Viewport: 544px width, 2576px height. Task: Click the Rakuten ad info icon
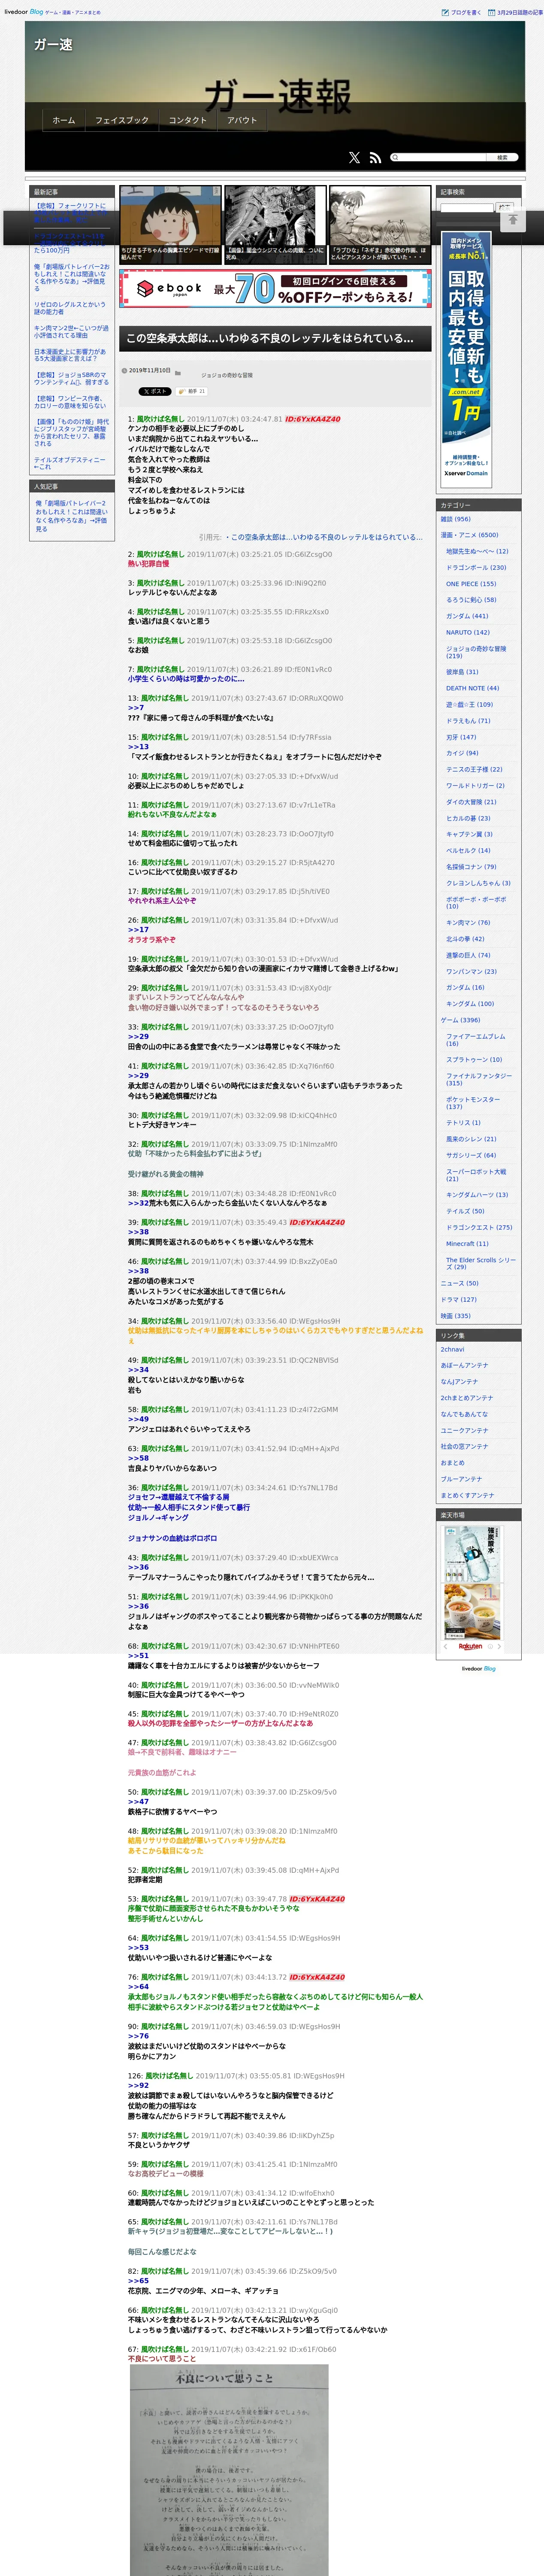point(490,1646)
